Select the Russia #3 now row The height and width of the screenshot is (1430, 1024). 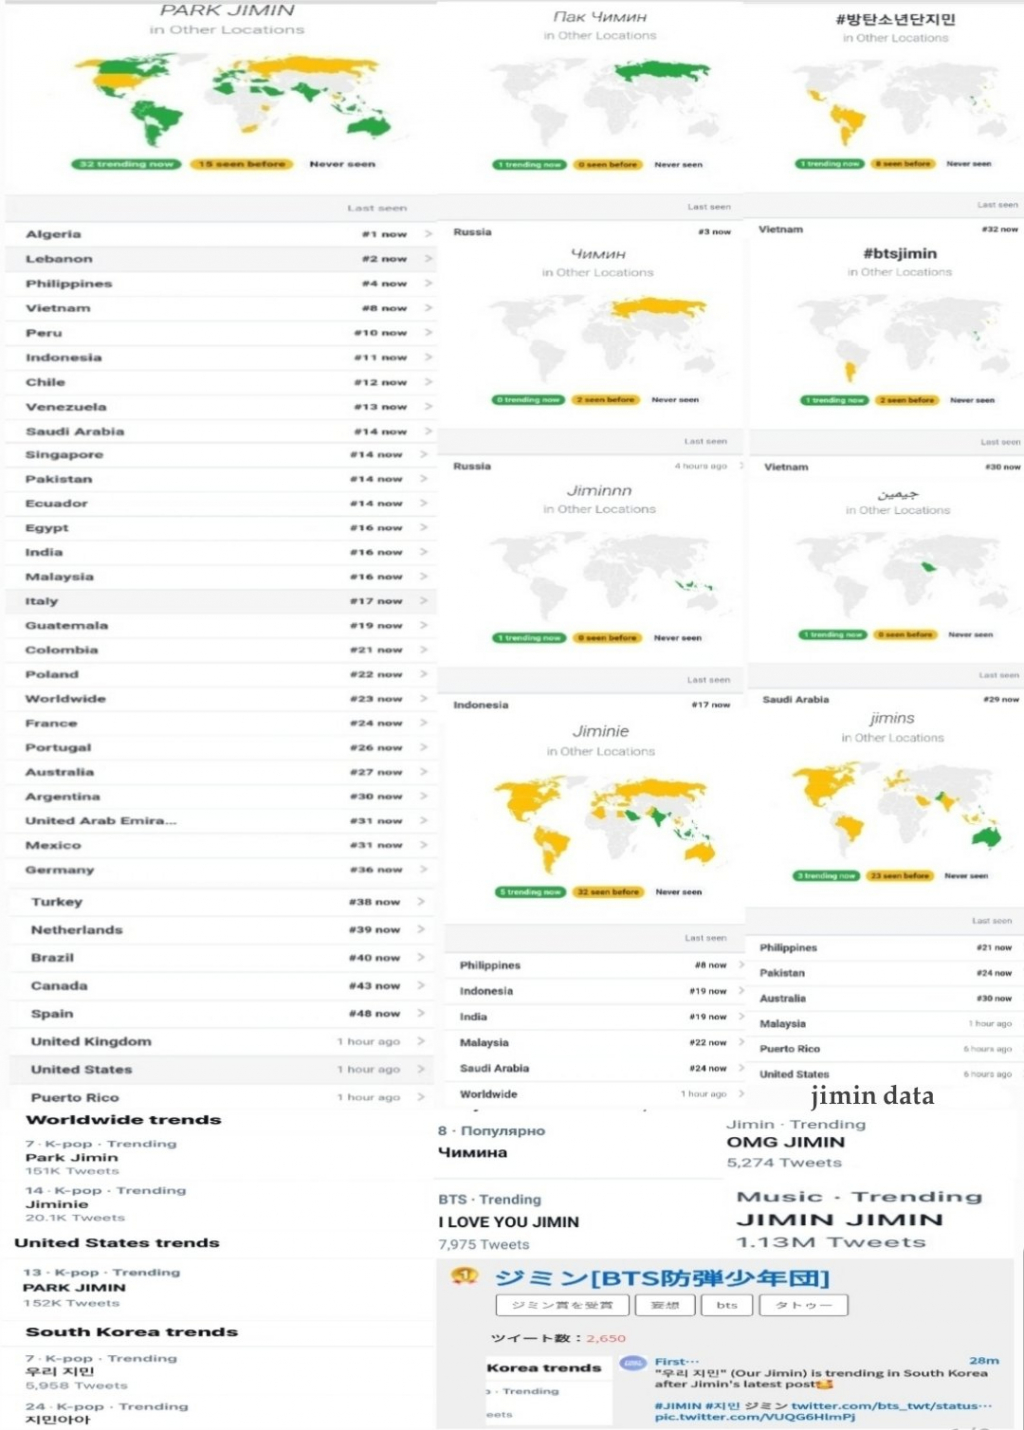pos(593,232)
